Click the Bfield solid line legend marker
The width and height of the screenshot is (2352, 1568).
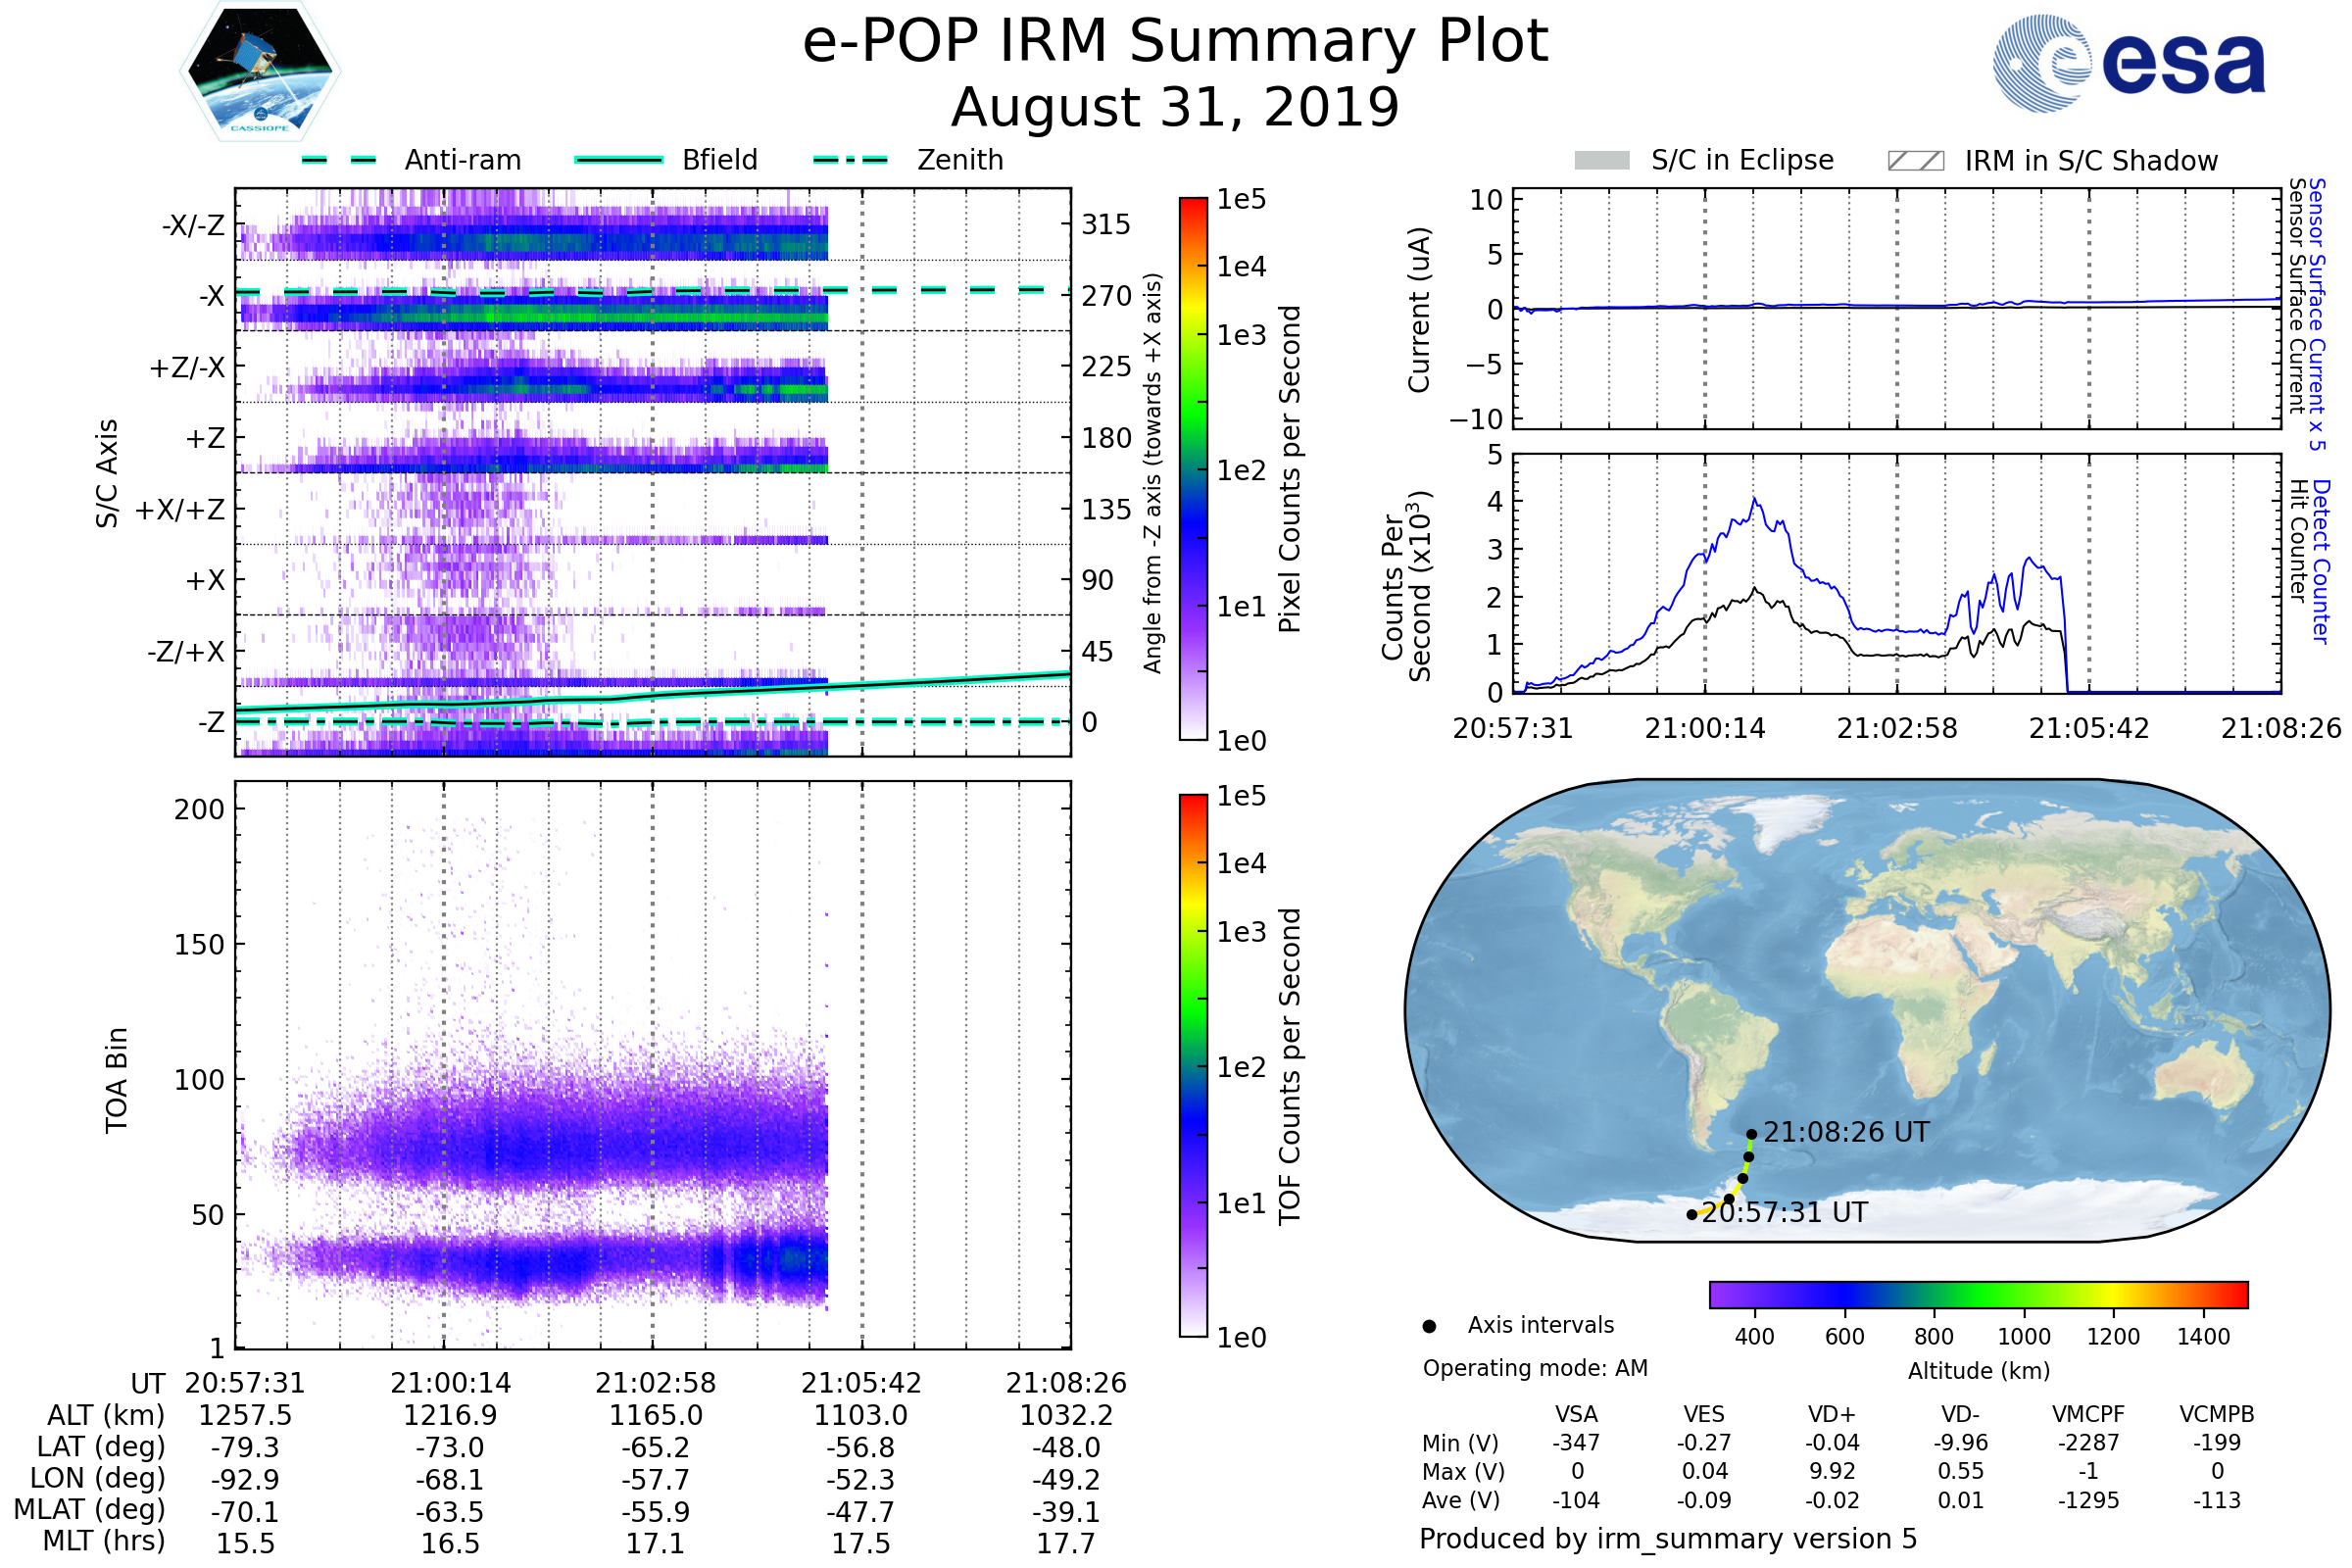click(619, 160)
